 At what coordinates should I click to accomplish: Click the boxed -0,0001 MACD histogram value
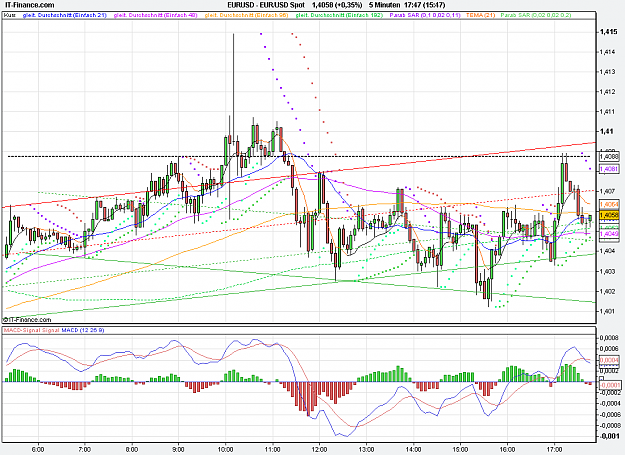tap(609, 385)
